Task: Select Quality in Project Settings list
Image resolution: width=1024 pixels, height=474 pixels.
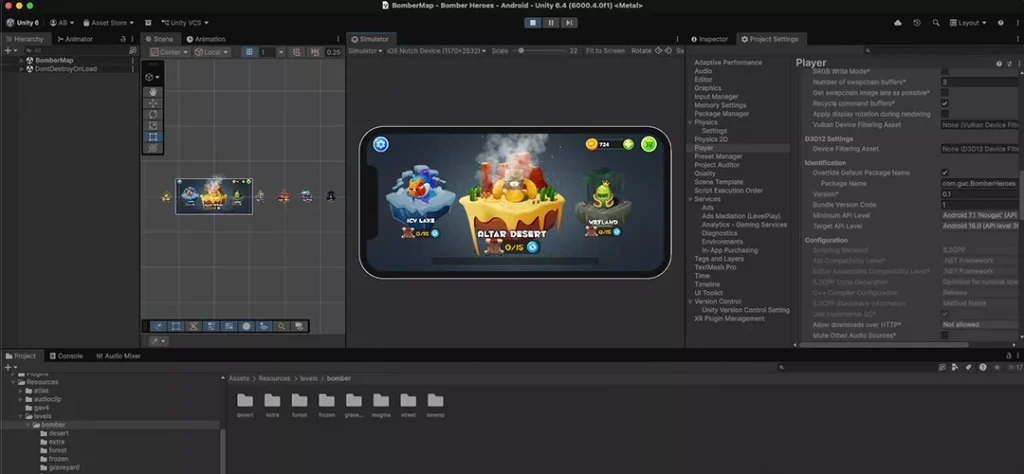Action: (x=705, y=174)
